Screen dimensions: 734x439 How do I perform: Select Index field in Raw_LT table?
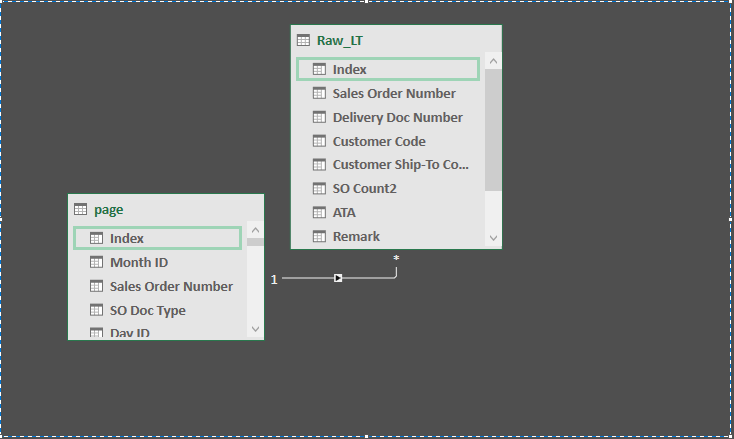point(388,69)
